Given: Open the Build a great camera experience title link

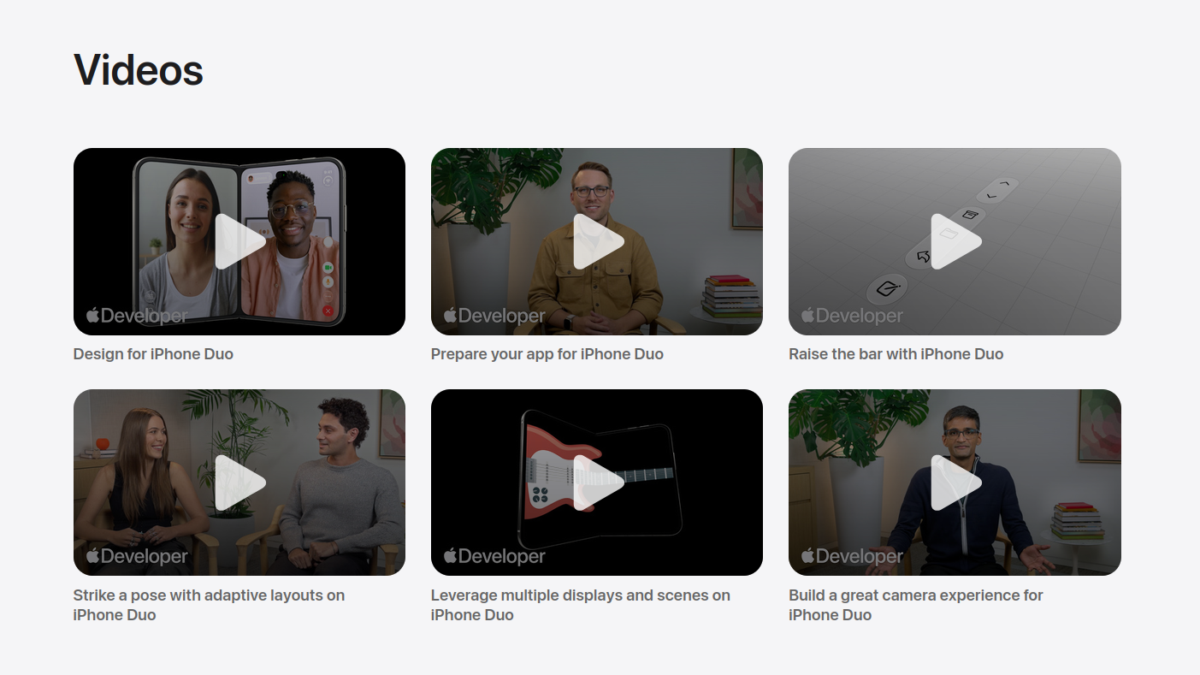Looking at the screenshot, I should 916,605.
